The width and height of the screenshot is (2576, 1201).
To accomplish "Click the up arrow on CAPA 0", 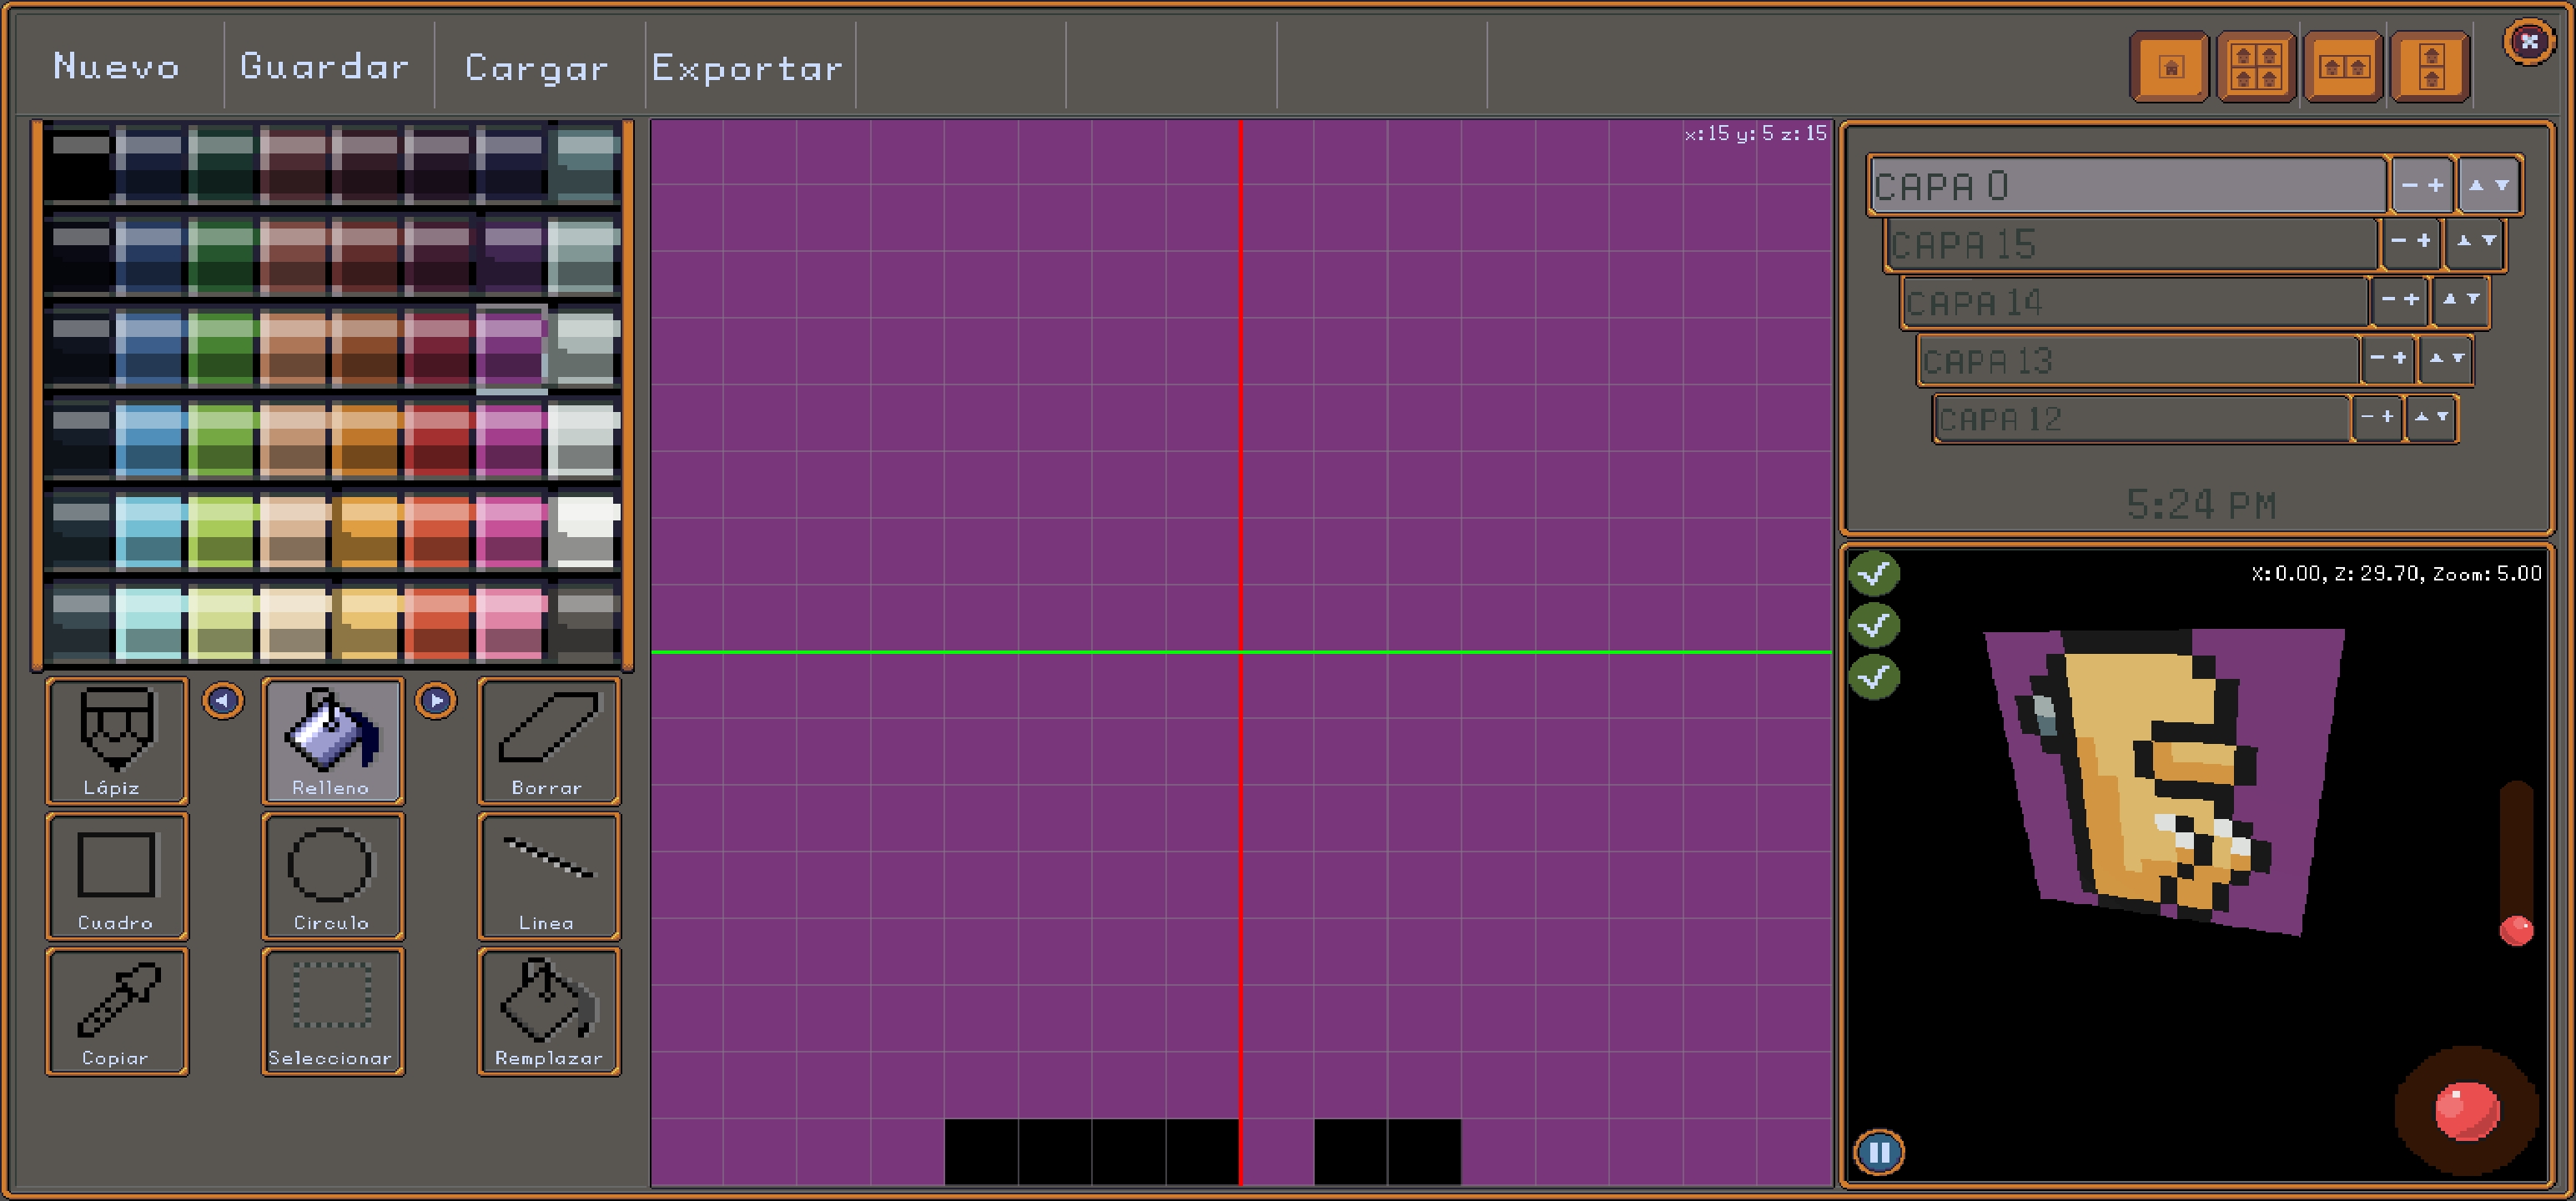I will [2476, 185].
